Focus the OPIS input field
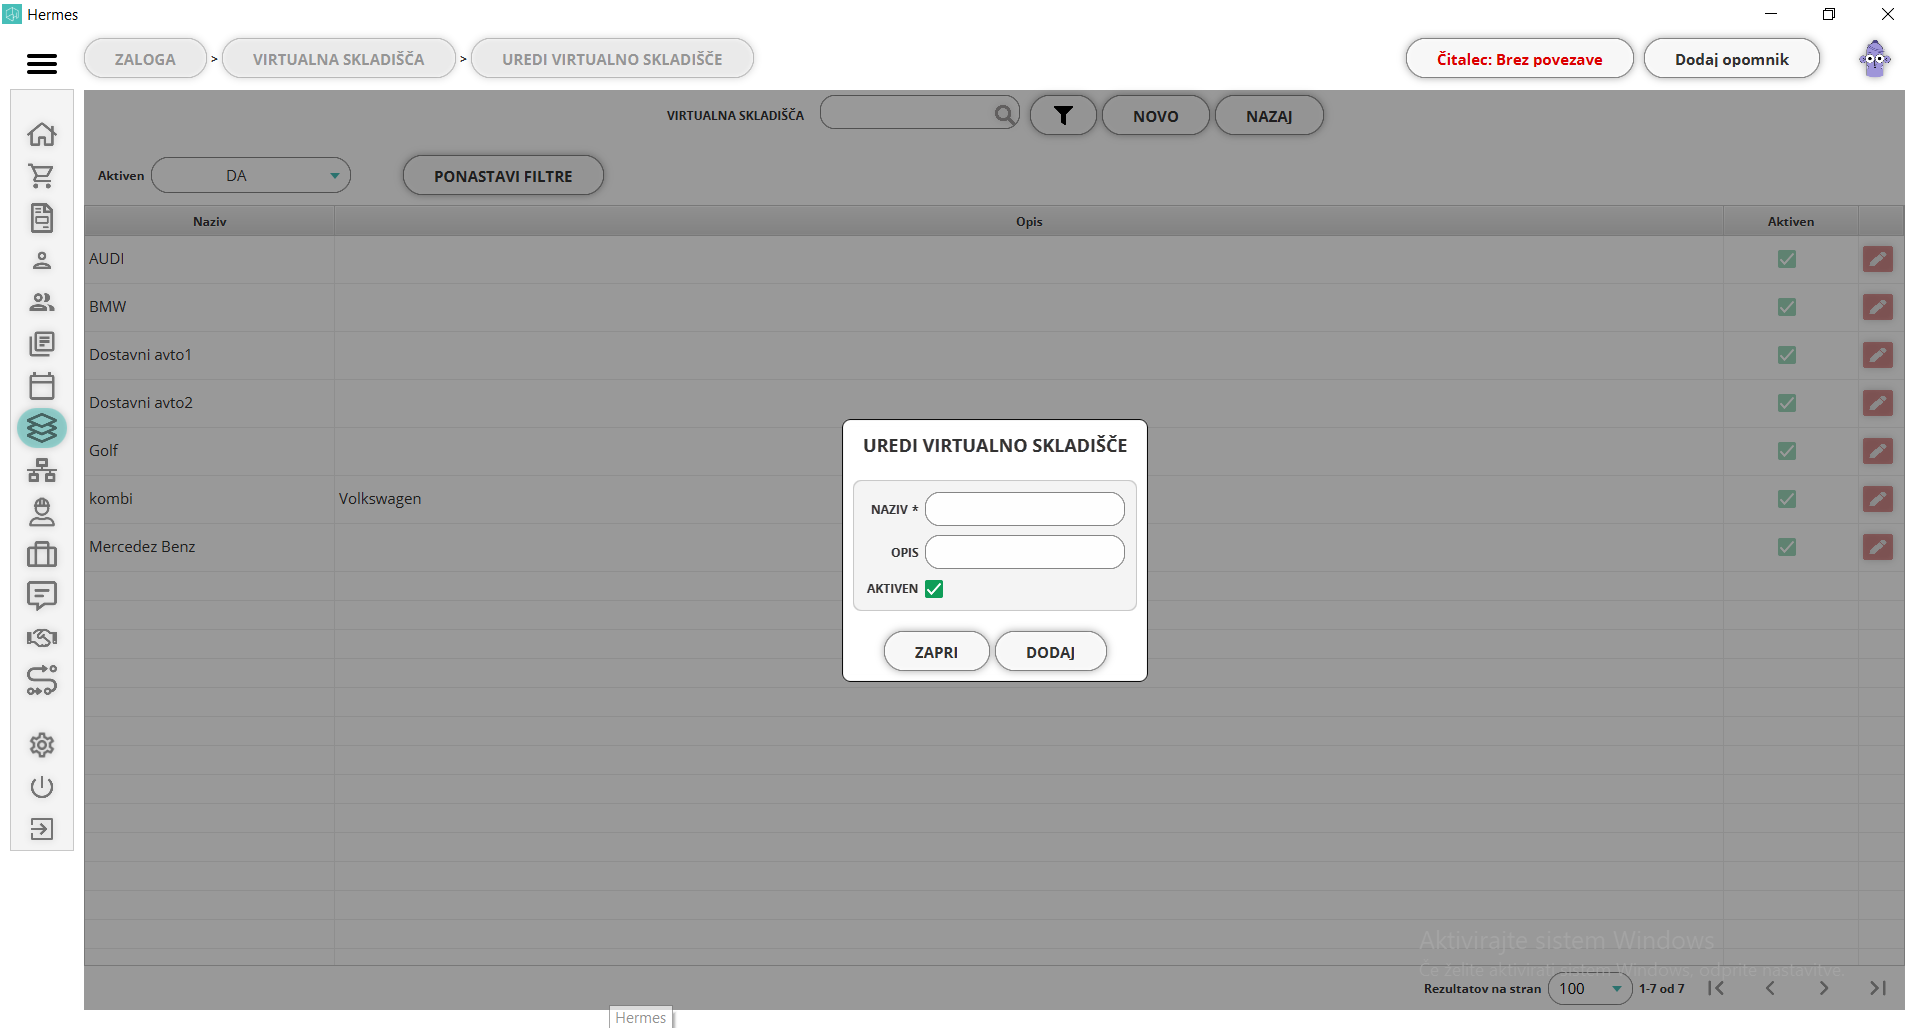The height and width of the screenshot is (1028, 1915). click(1024, 552)
